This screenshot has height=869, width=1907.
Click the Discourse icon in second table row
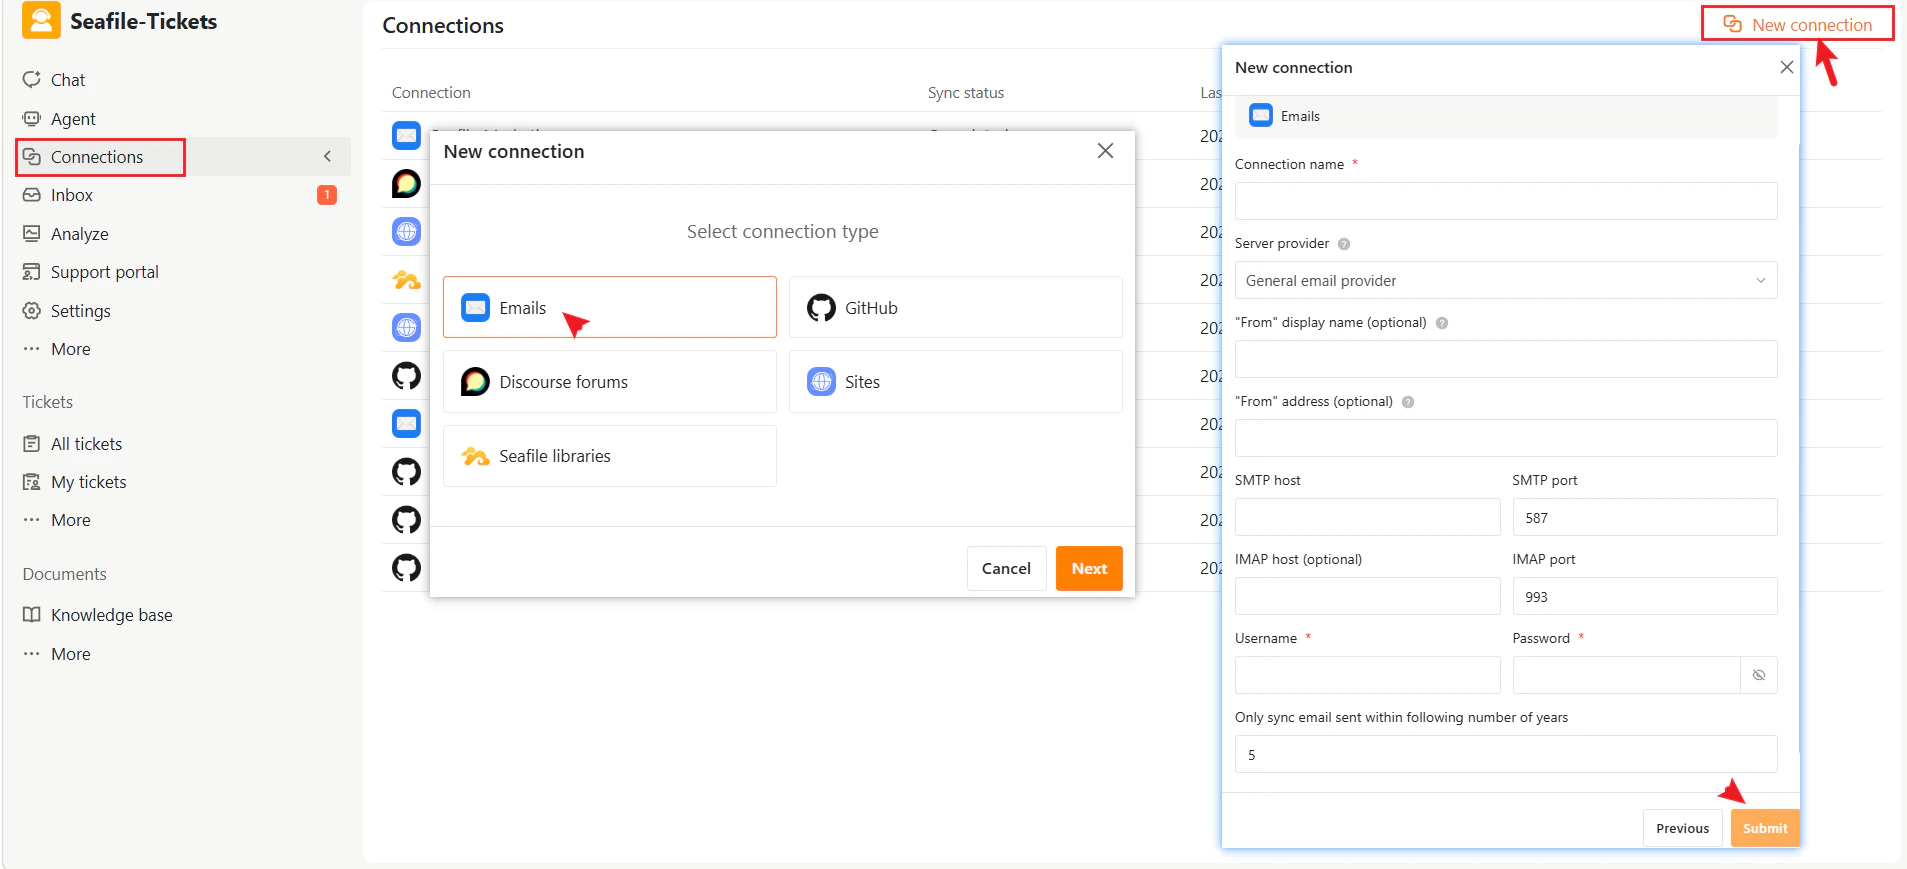406,183
